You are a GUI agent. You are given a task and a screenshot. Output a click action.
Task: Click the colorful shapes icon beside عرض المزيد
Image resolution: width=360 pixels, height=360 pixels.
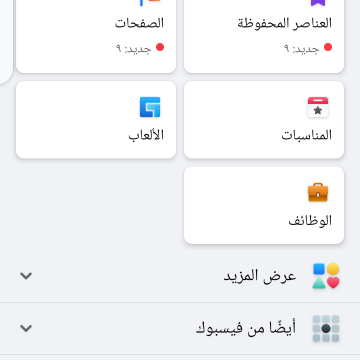coord(326,276)
